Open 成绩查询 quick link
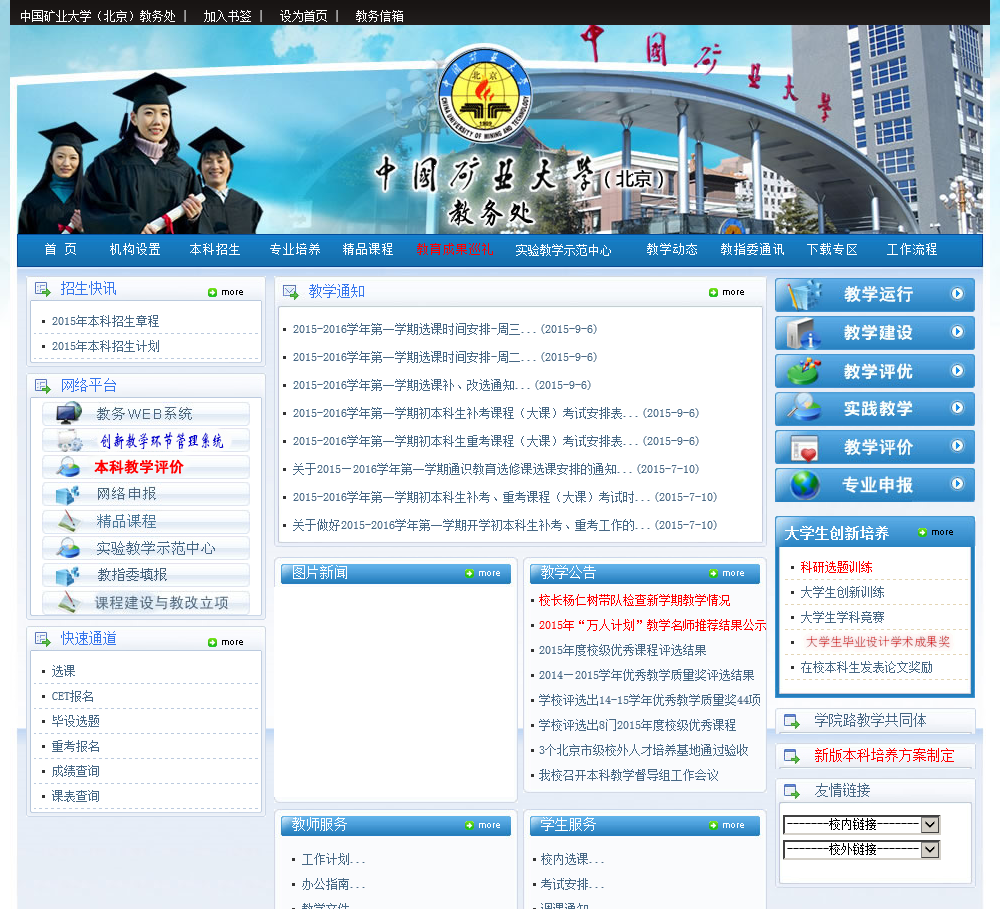This screenshot has height=909, width=1000. click(x=75, y=771)
